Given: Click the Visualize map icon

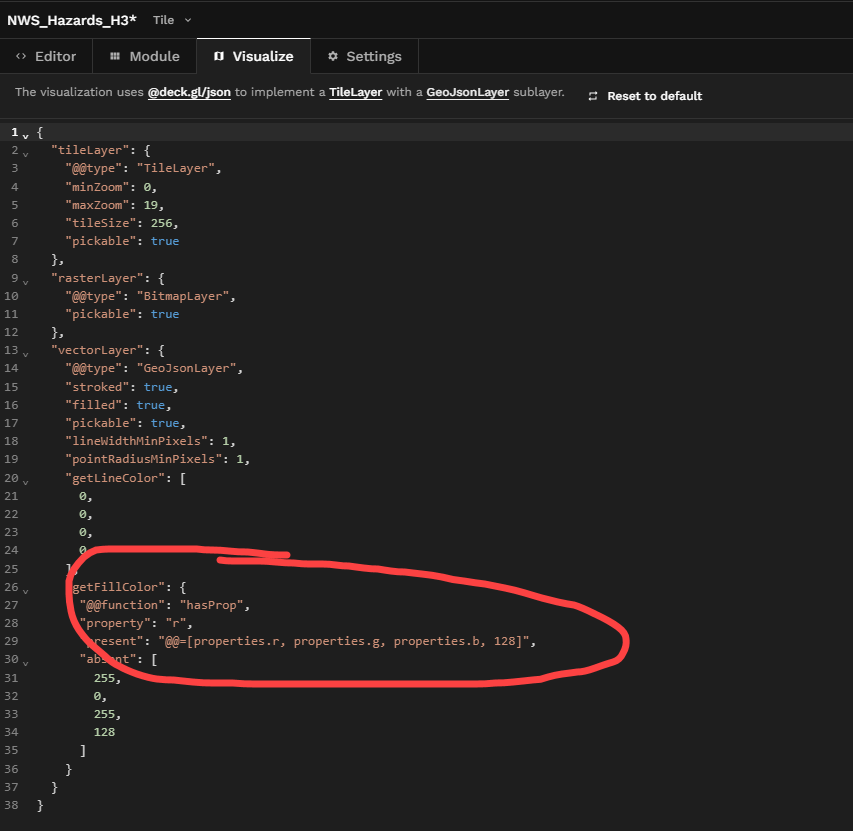Looking at the screenshot, I should point(219,56).
